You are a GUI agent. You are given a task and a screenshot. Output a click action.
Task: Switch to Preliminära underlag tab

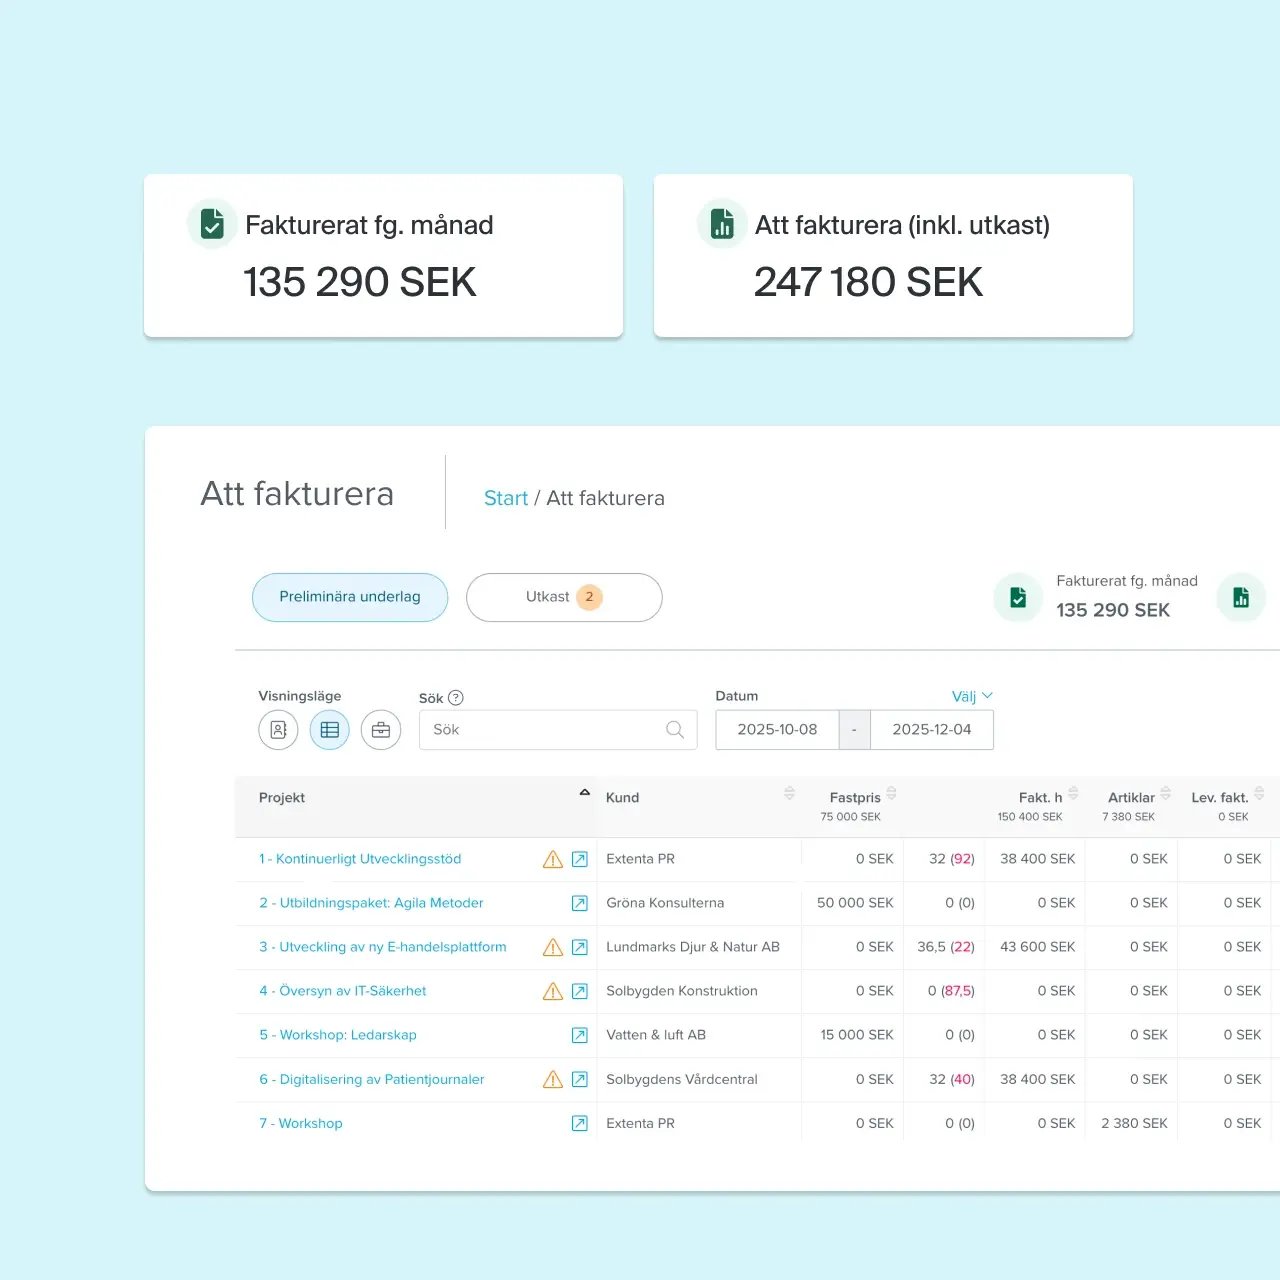pyautogui.click(x=350, y=597)
